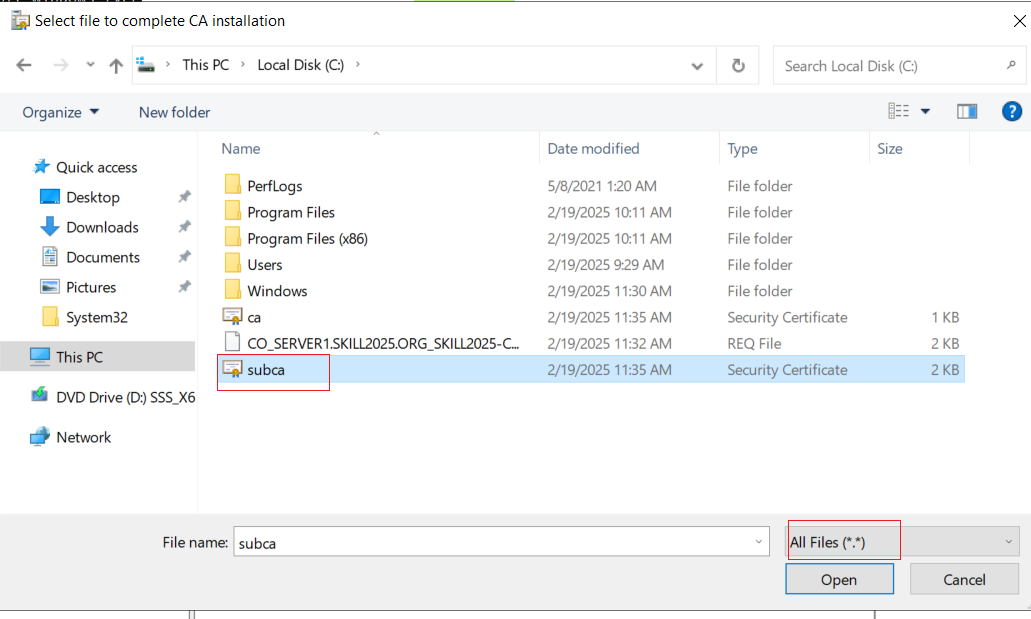The image size is (1031, 619).
Task: Click the File name input field
Action: click(x=501, y=542)
